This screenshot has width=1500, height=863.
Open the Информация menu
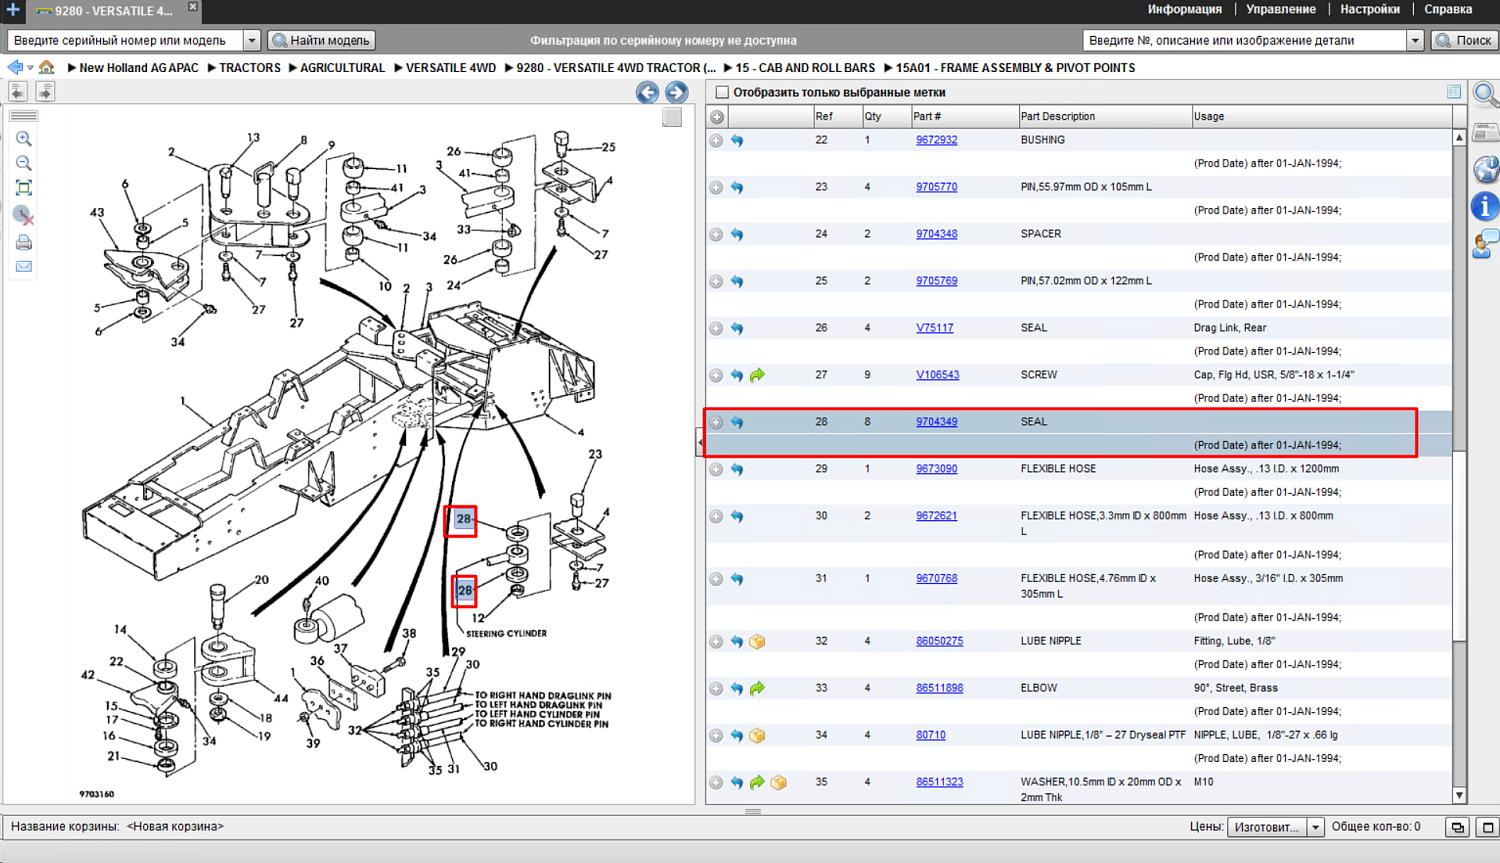coord(1184,9)
